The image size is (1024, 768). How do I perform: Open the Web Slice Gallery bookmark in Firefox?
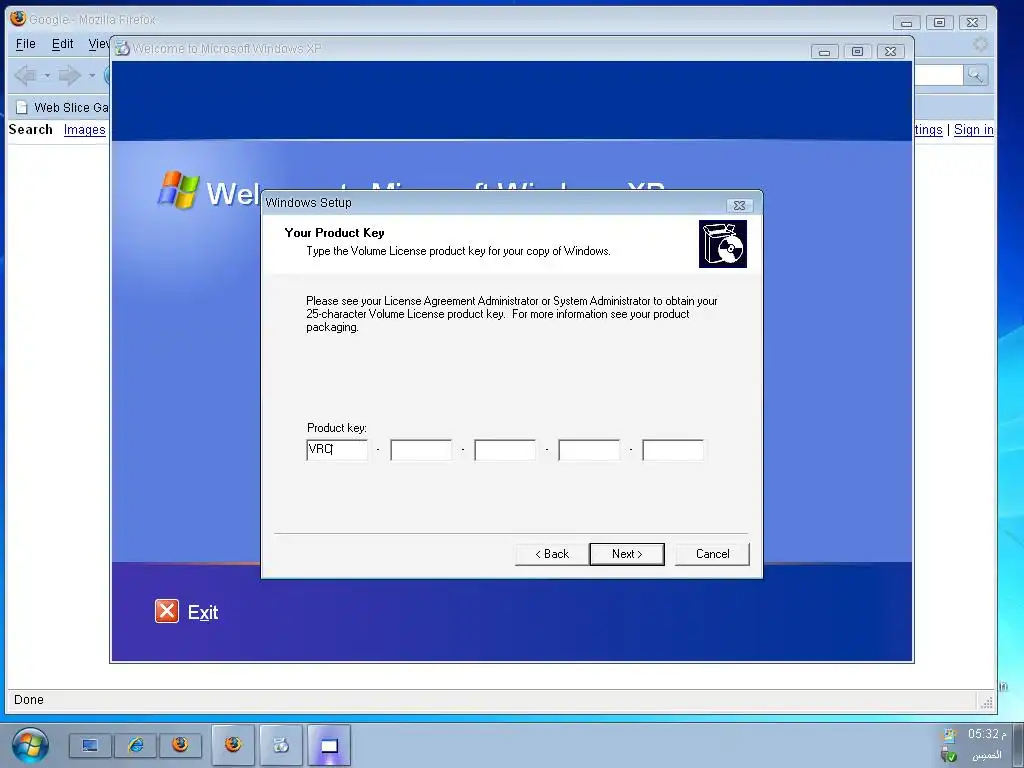(62, 107)
